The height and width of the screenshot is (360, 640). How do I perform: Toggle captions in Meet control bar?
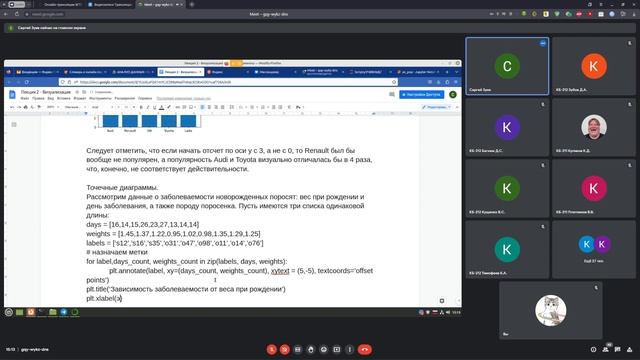point(298,349)
